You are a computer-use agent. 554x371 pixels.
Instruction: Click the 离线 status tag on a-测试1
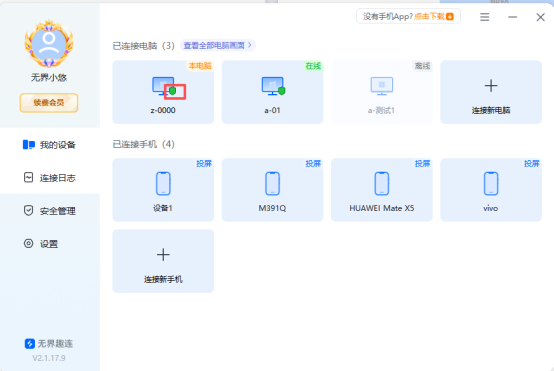422,66
